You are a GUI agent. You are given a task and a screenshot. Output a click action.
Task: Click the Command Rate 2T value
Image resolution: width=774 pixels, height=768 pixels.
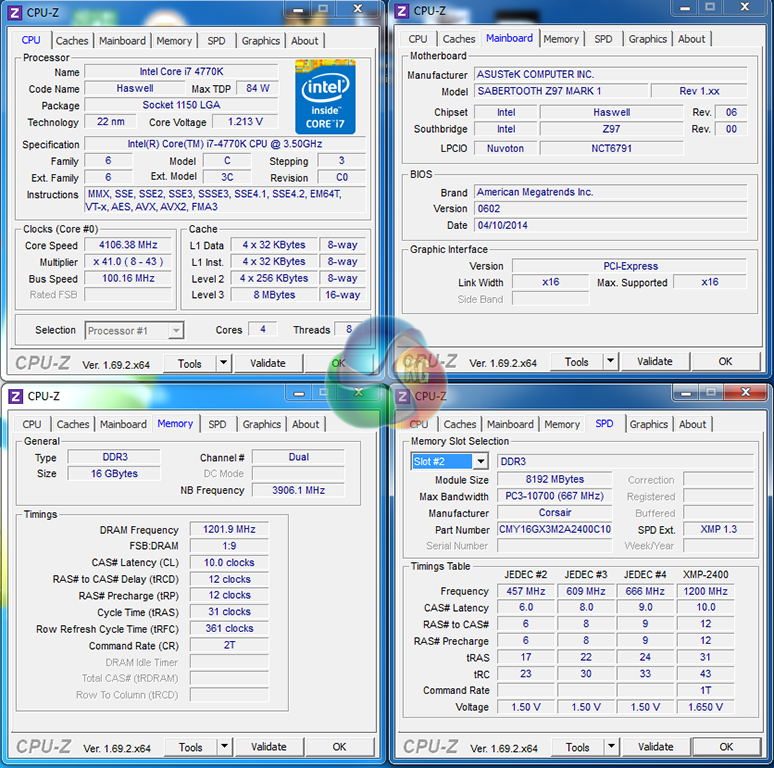click(230, 645)
